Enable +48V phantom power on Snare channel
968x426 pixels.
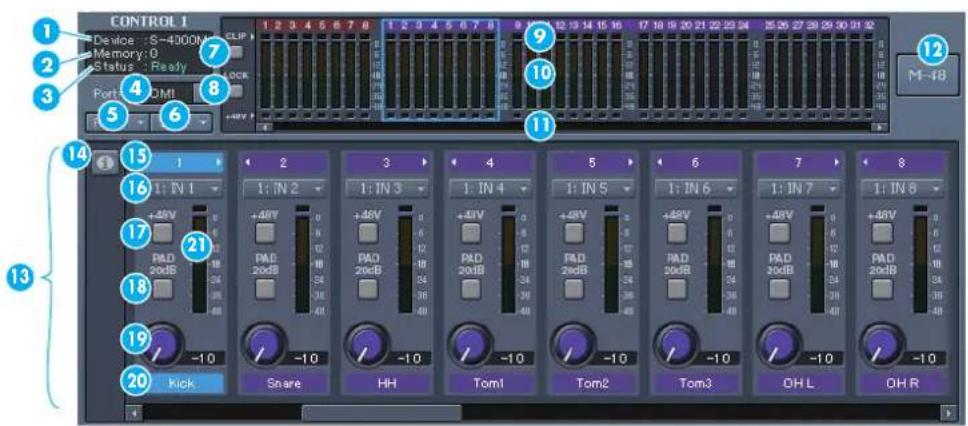pos(265,232)
